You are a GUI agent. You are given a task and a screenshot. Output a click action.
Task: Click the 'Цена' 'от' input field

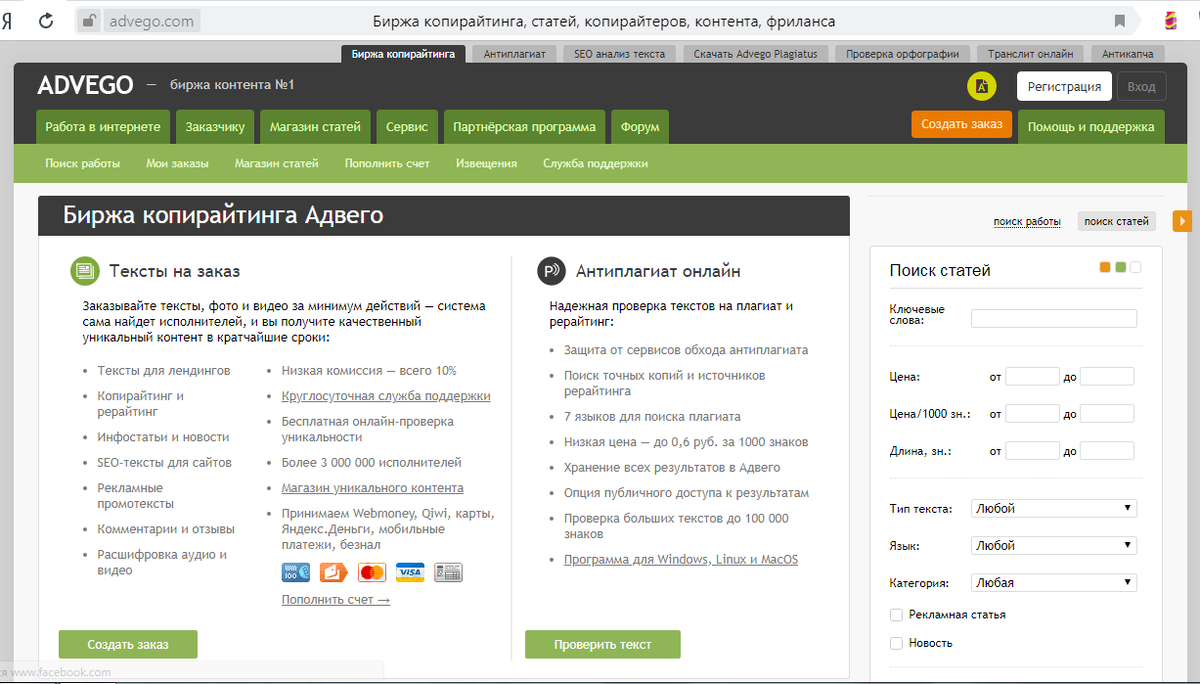pyautogui.click(x=1032, y=377)
